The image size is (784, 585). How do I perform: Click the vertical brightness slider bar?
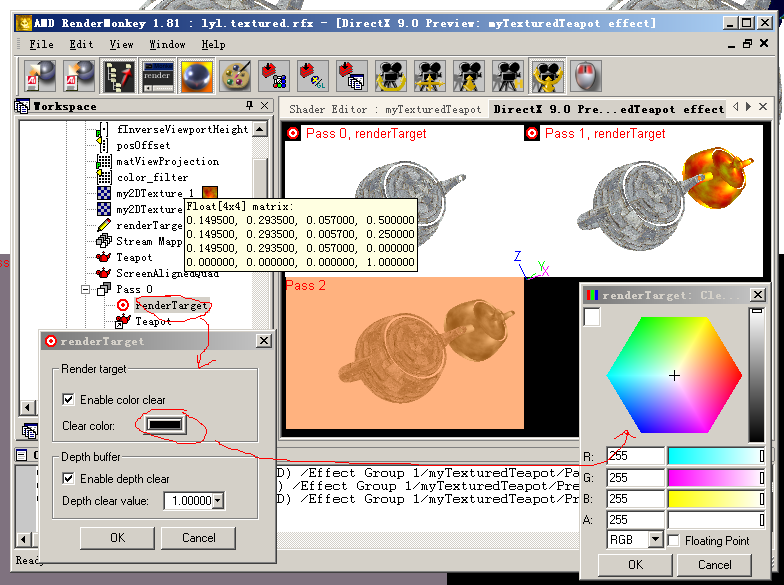[x=757, y=375]
